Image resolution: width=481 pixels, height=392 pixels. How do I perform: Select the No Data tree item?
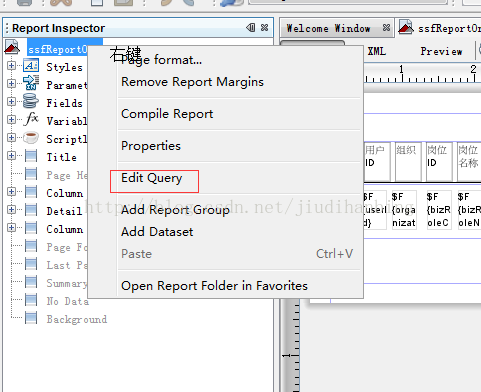(x=68, y=301)
